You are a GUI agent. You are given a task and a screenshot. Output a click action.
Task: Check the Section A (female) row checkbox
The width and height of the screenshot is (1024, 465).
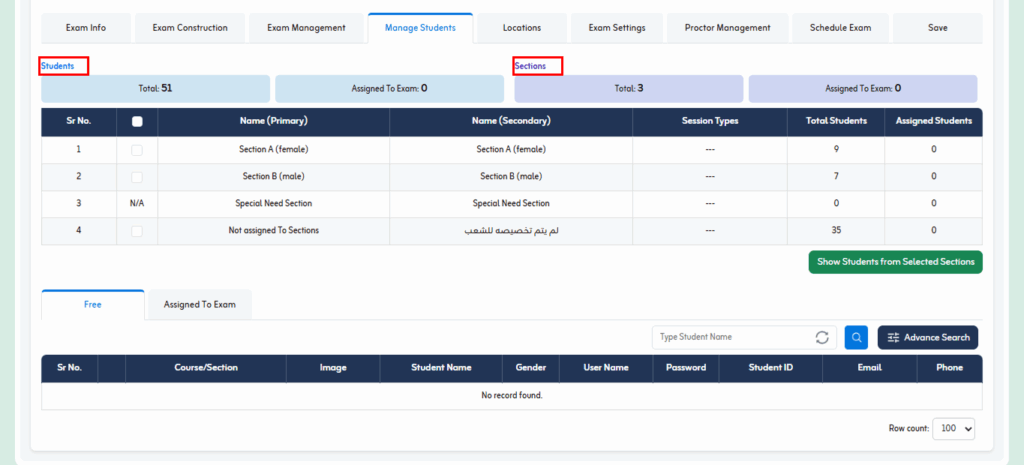click(x=137, y=150)
